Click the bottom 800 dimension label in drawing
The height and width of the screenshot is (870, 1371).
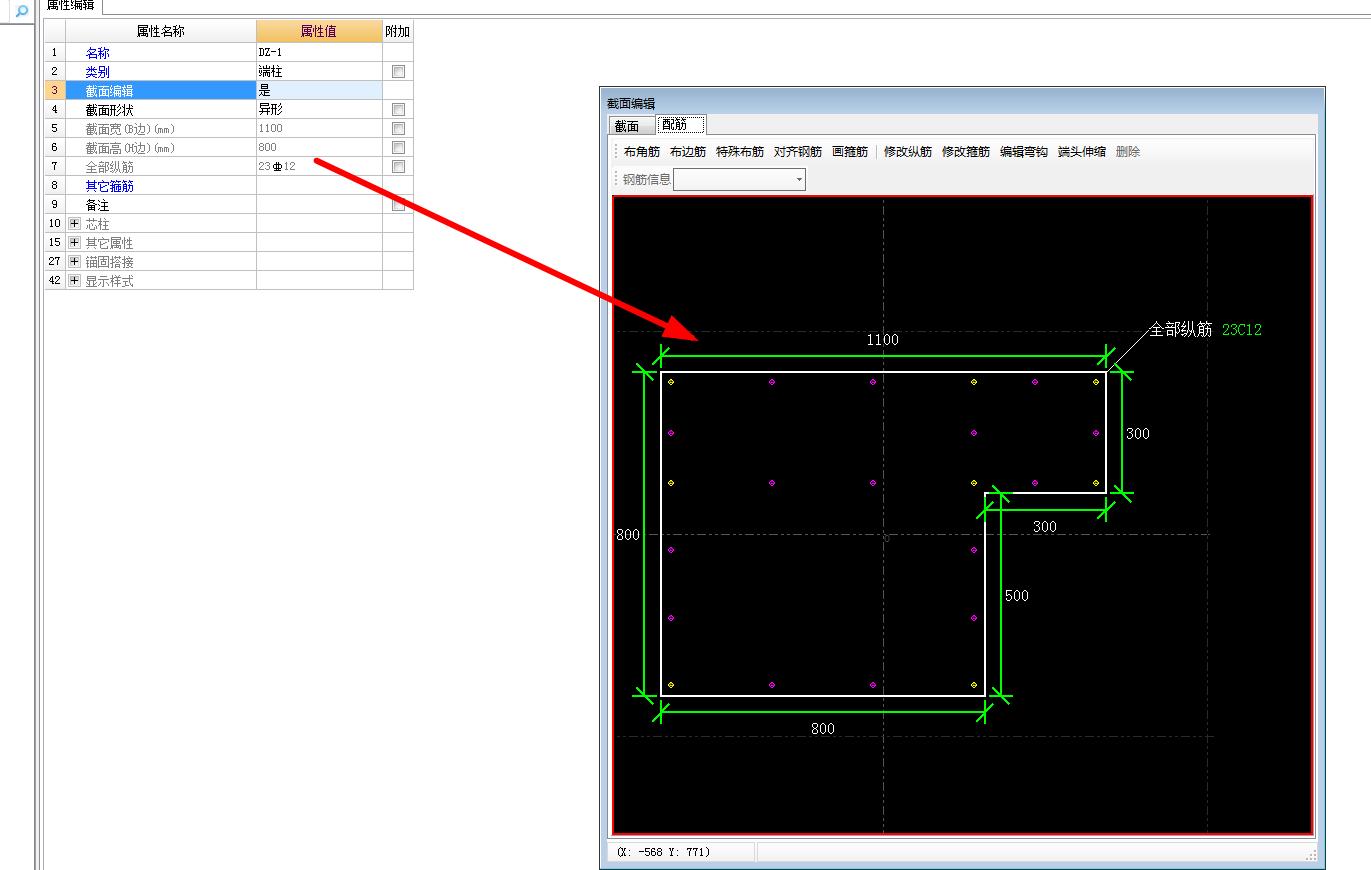[822, 729]
